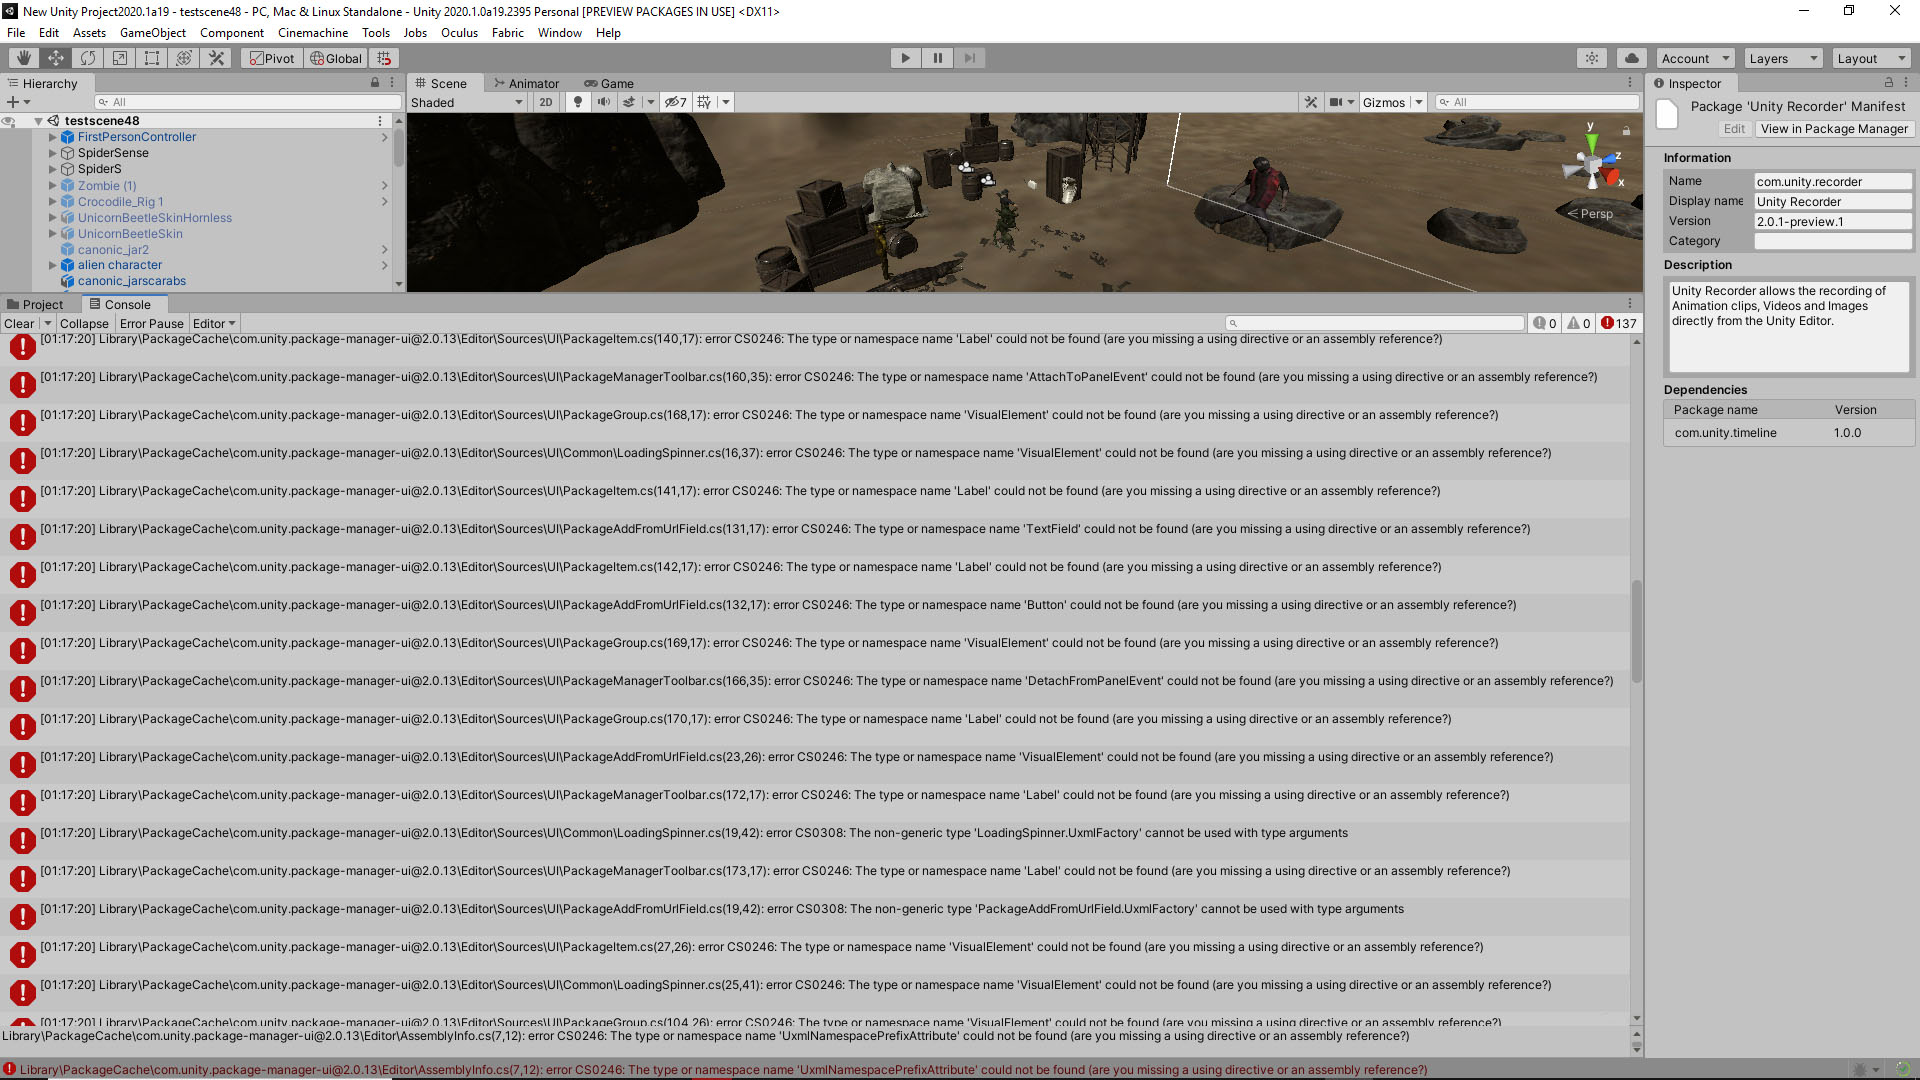This screenshot has width=1920, height=1080.
Task: Toggle scene lighting bulb icon
Action: (578, 102)
